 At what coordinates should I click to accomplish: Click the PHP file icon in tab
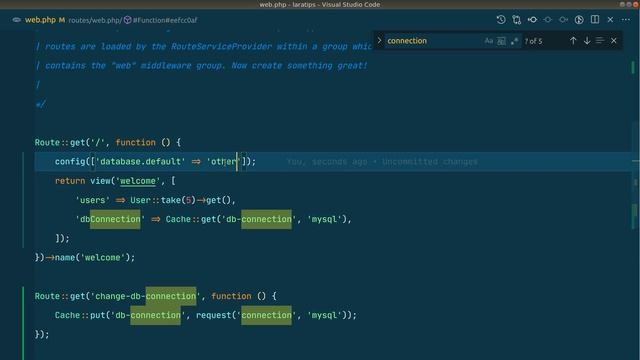tap(16, 20)
